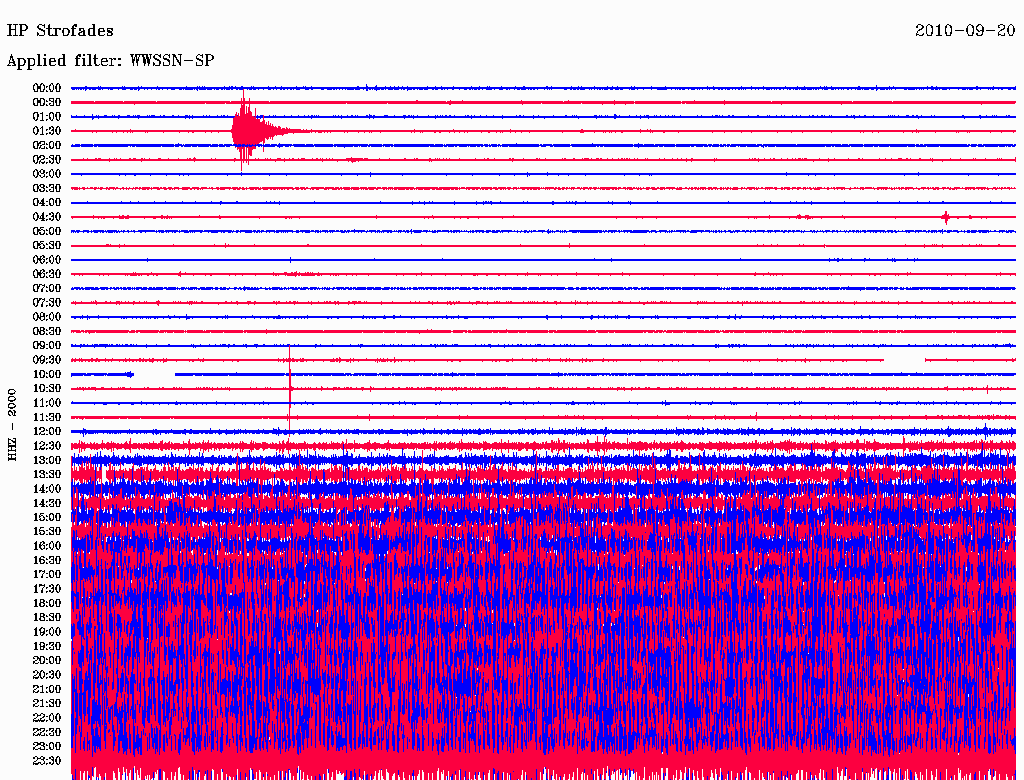Click the 11:30 time label
Screen dimensions: 1024x780
click(47, 417)
